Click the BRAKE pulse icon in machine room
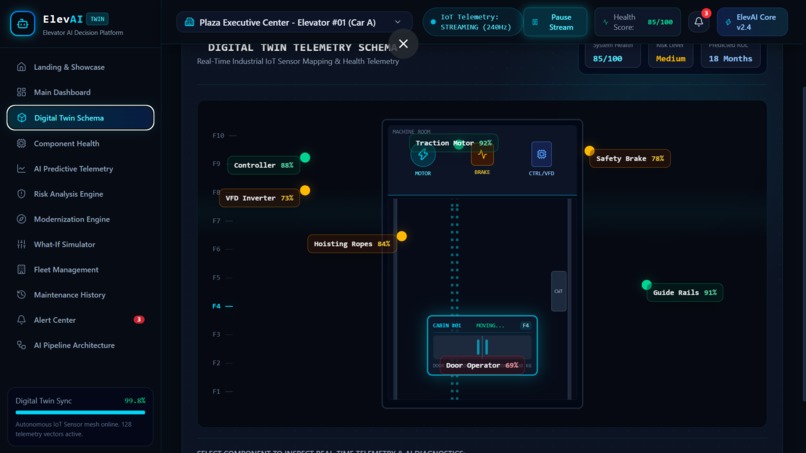The width and height of the screenshot is (806, 453). click(x=482, y=155)
